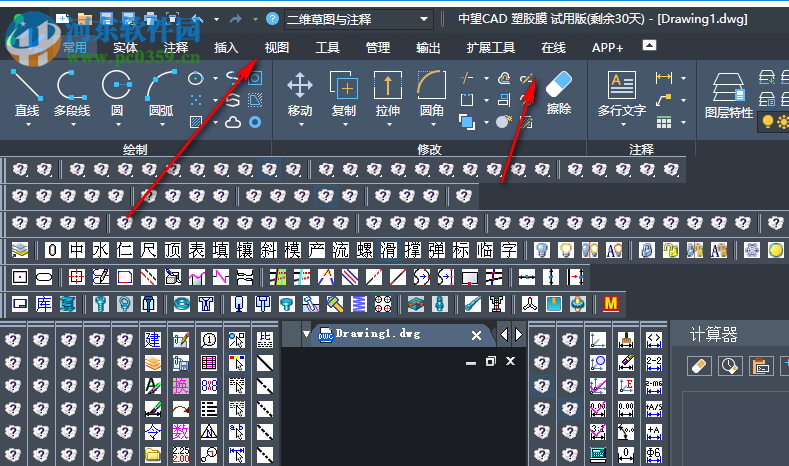Switch to the 实体 ribbon tab

coord(125,47)
